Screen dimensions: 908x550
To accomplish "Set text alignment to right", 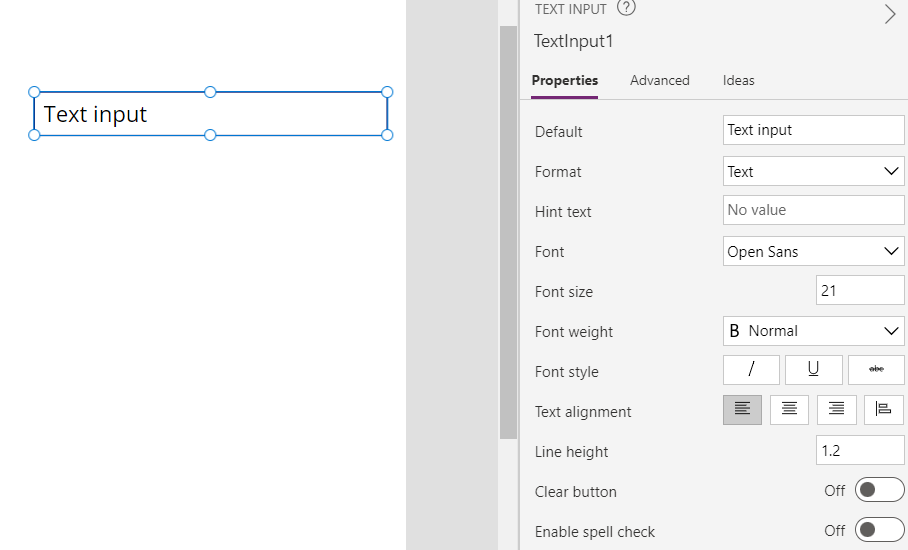I will point(836,410).
